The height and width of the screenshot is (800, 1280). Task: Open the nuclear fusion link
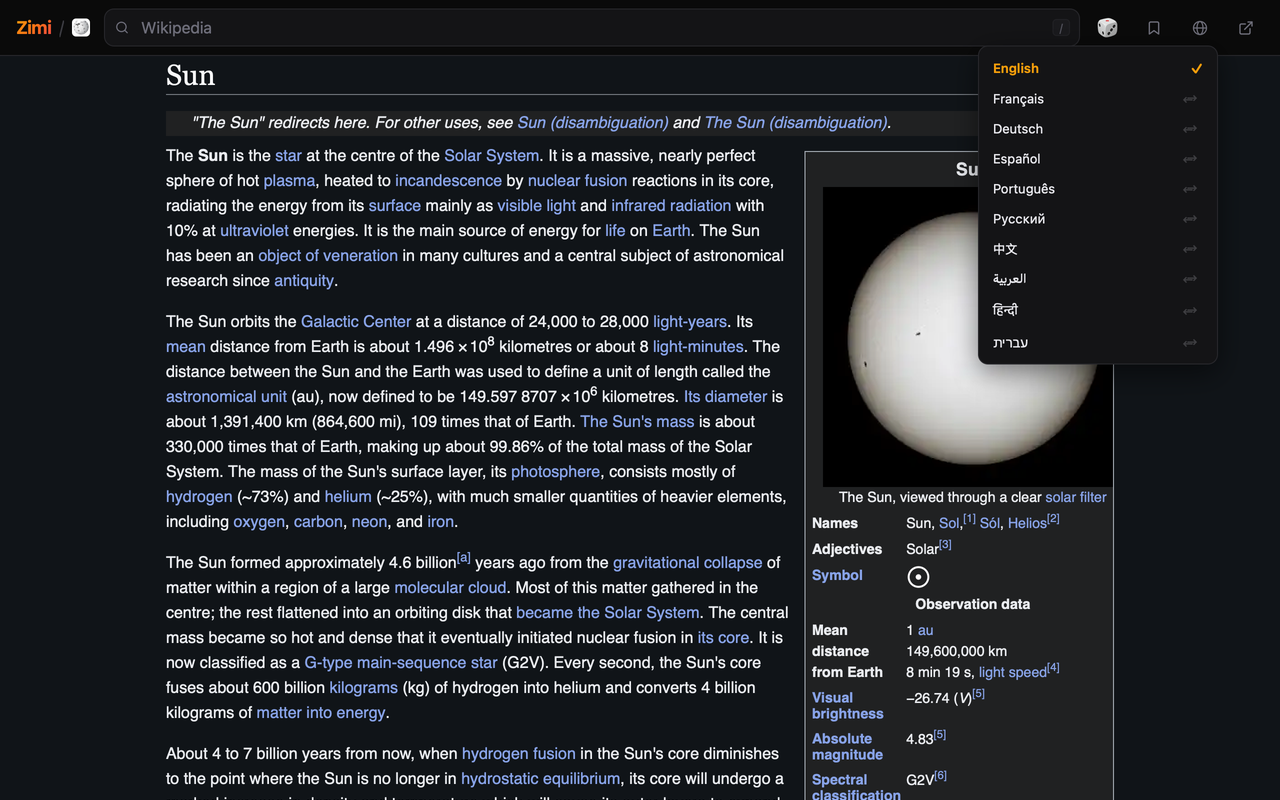(577, 181)
